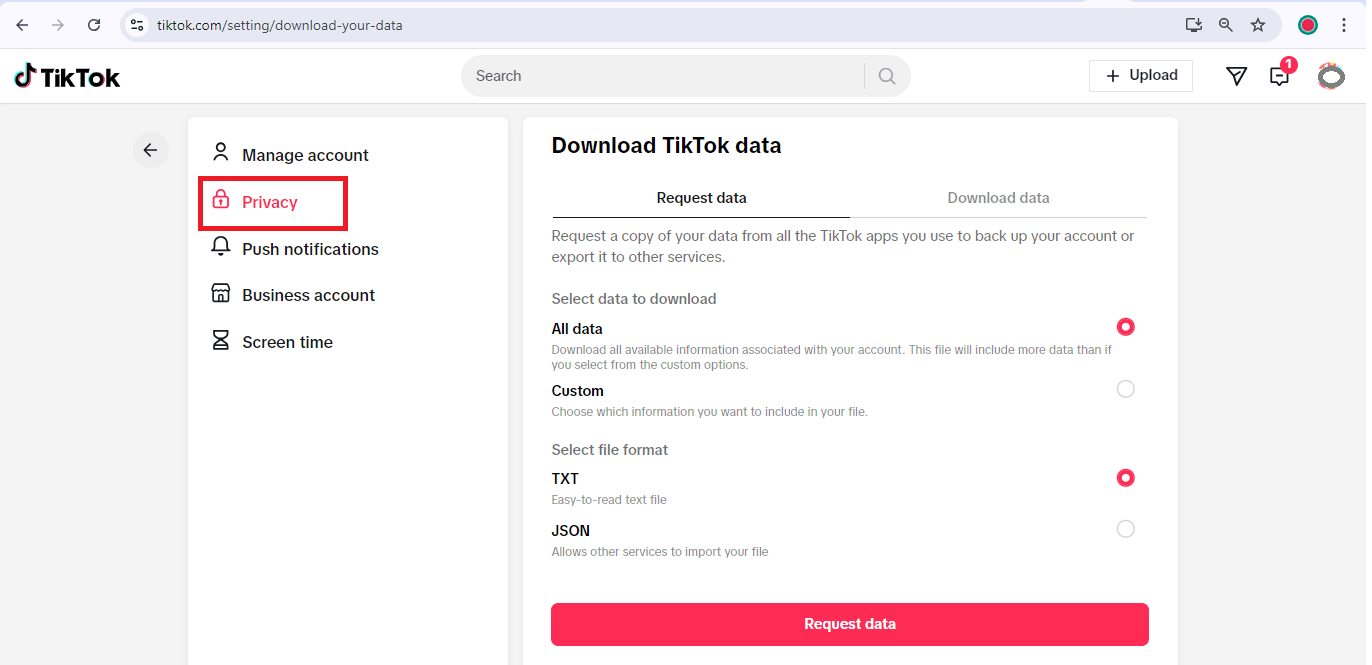Viewport: 1372px width, 665px height.
Task: Bookmark this page with star icon
Action: point(1258,25)
